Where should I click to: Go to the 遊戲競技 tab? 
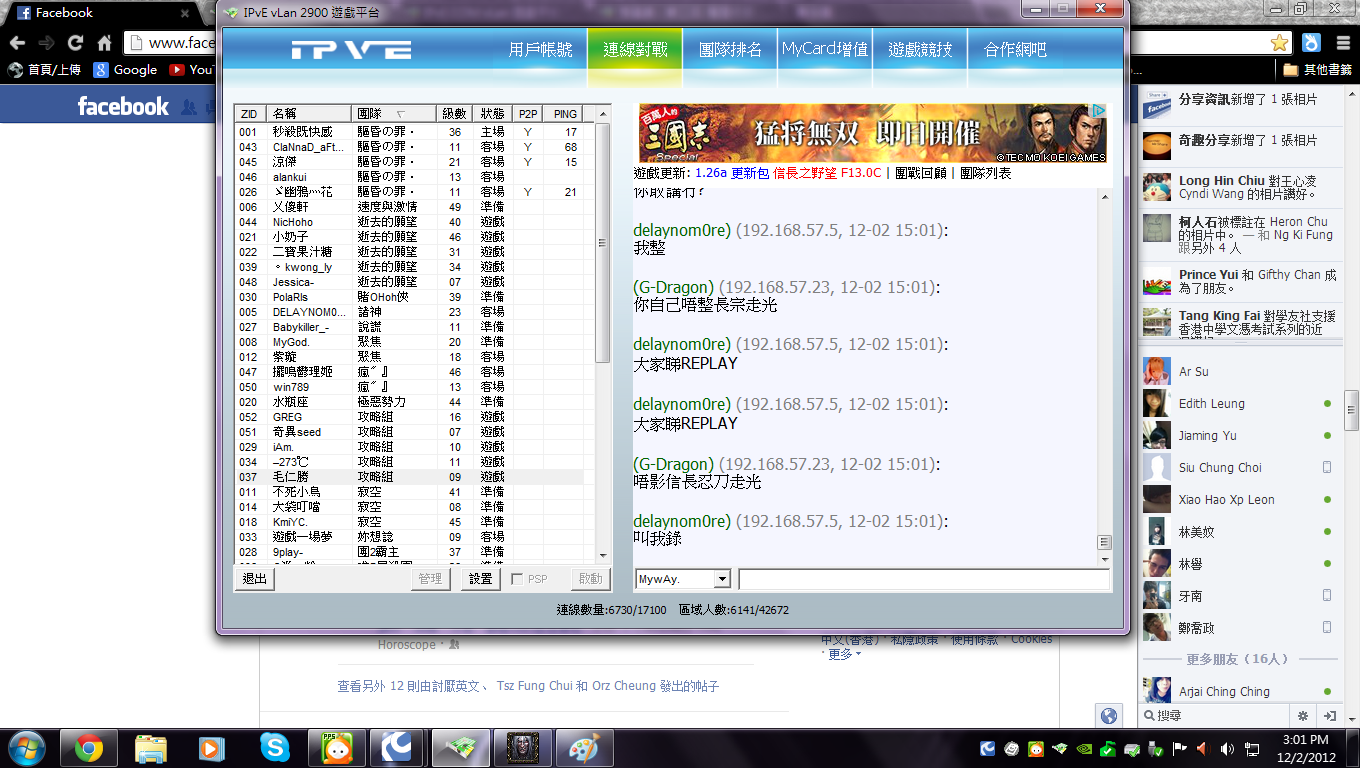920,50
